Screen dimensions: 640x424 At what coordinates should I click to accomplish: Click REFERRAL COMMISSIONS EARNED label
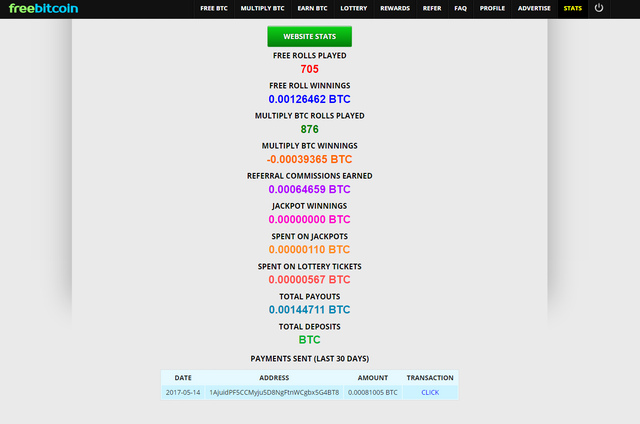pyautogui.click(x=309, y=176)
